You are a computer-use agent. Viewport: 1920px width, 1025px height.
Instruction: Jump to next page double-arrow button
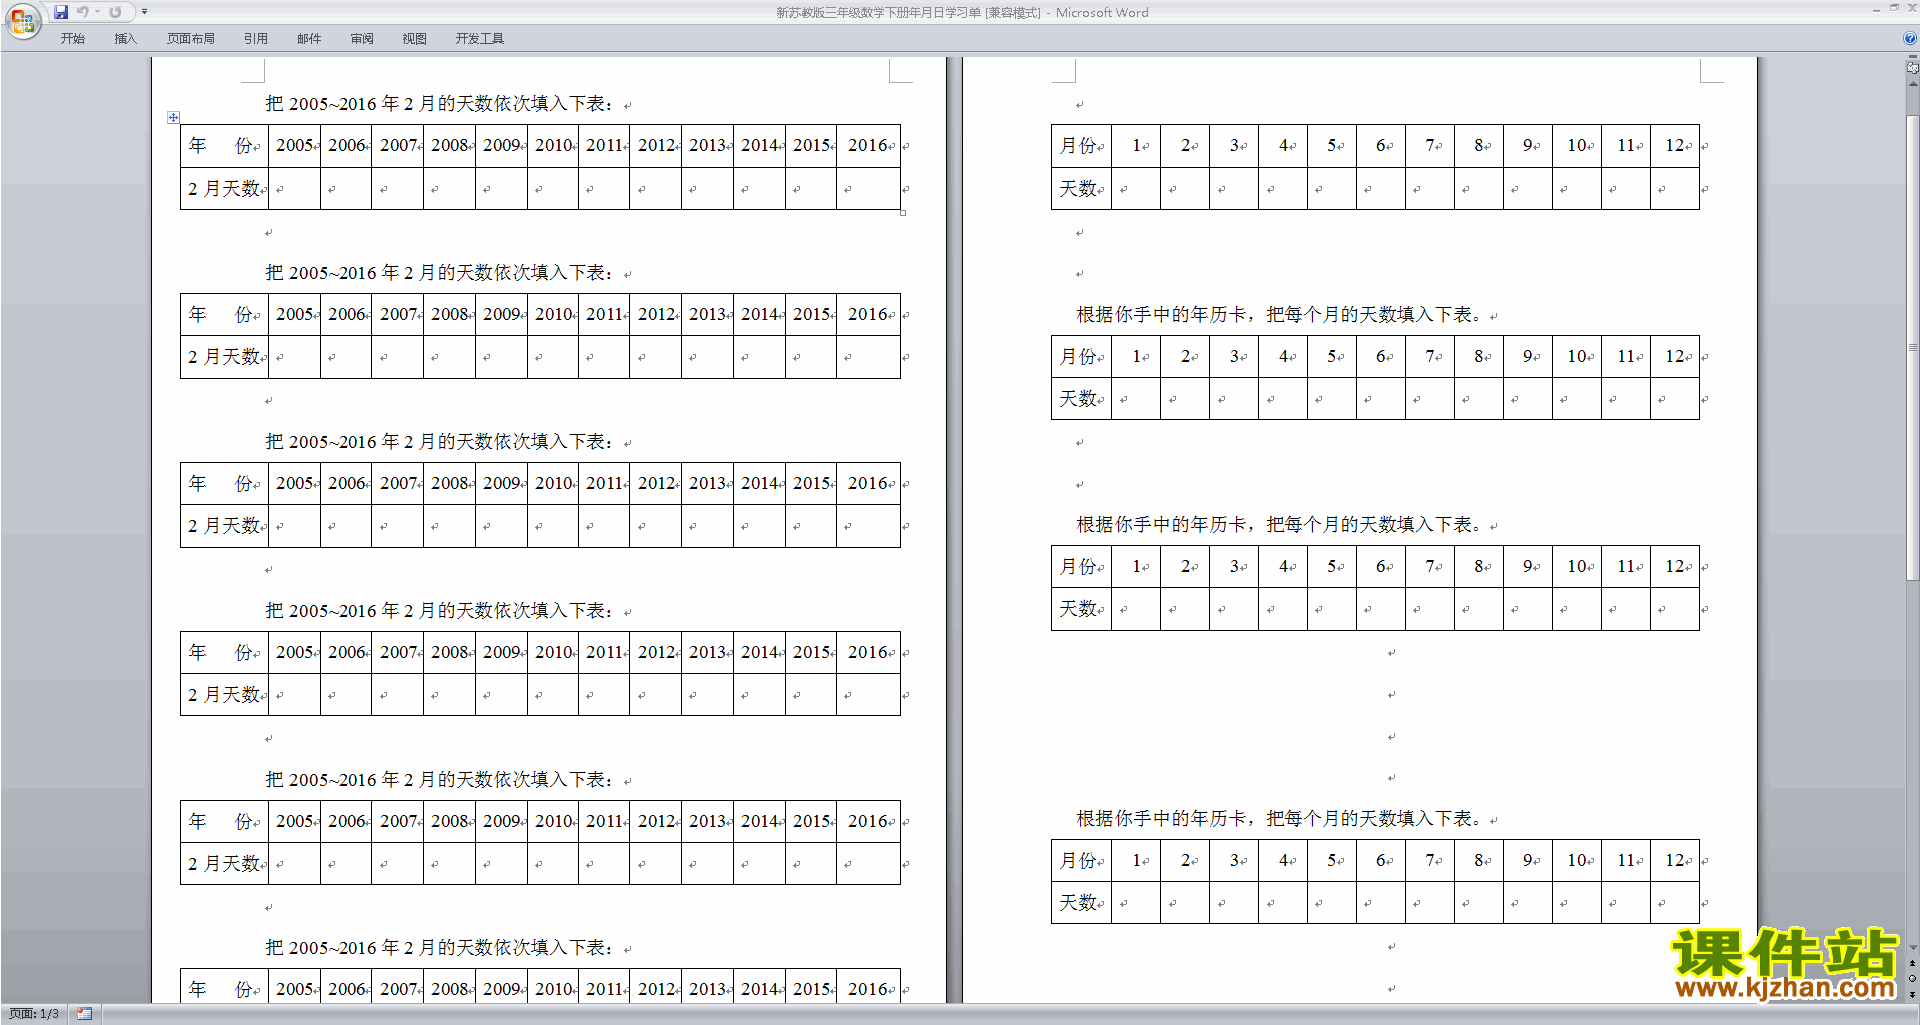tap(1912, 994)
